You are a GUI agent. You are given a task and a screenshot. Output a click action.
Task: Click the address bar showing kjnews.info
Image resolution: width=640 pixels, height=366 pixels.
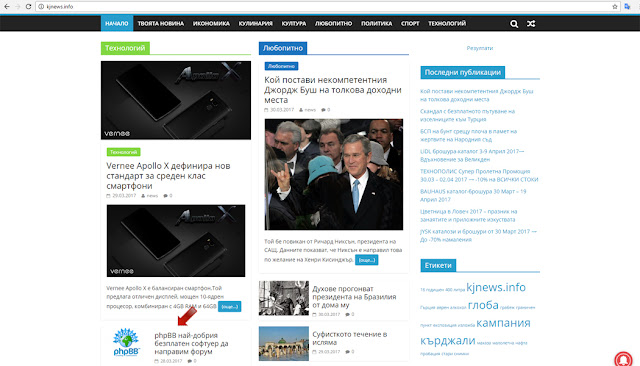(327, 7)
